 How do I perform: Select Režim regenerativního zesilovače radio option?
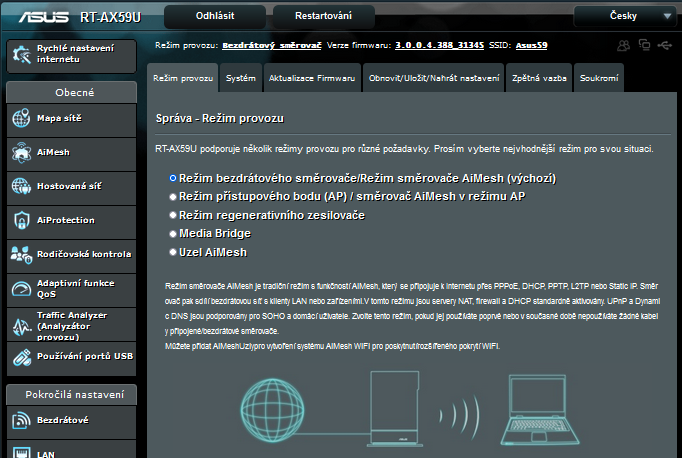173,216
